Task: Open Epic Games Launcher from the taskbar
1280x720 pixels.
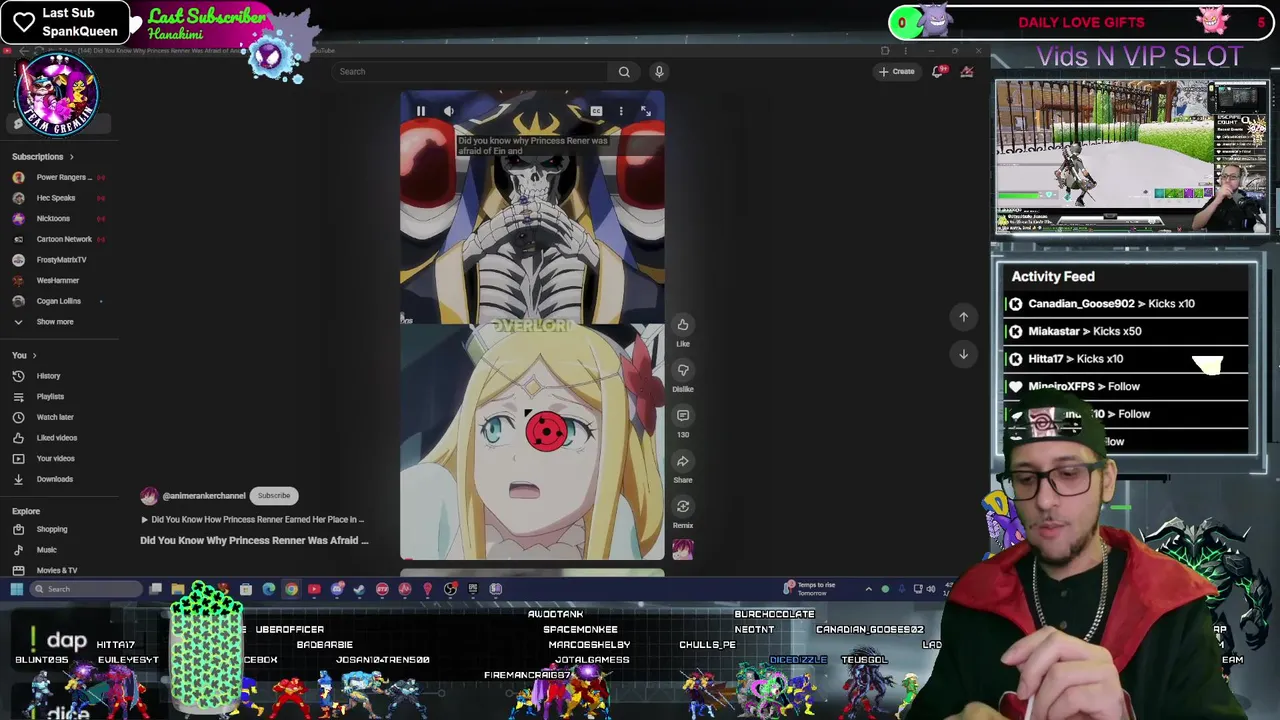Action: pos(473,589)
